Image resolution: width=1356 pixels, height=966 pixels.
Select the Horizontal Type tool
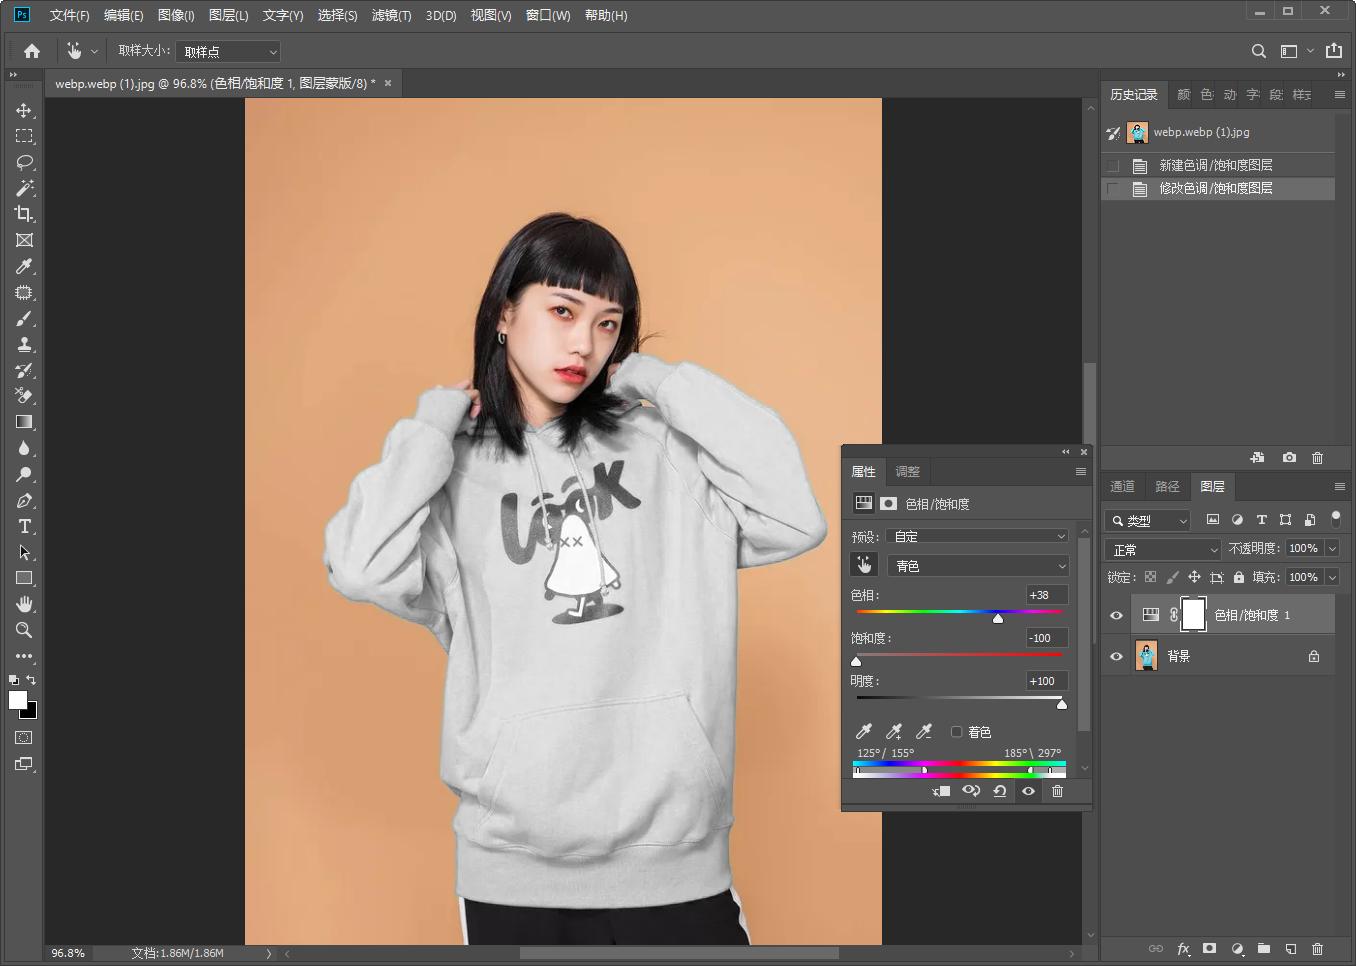tap(24, 527)
